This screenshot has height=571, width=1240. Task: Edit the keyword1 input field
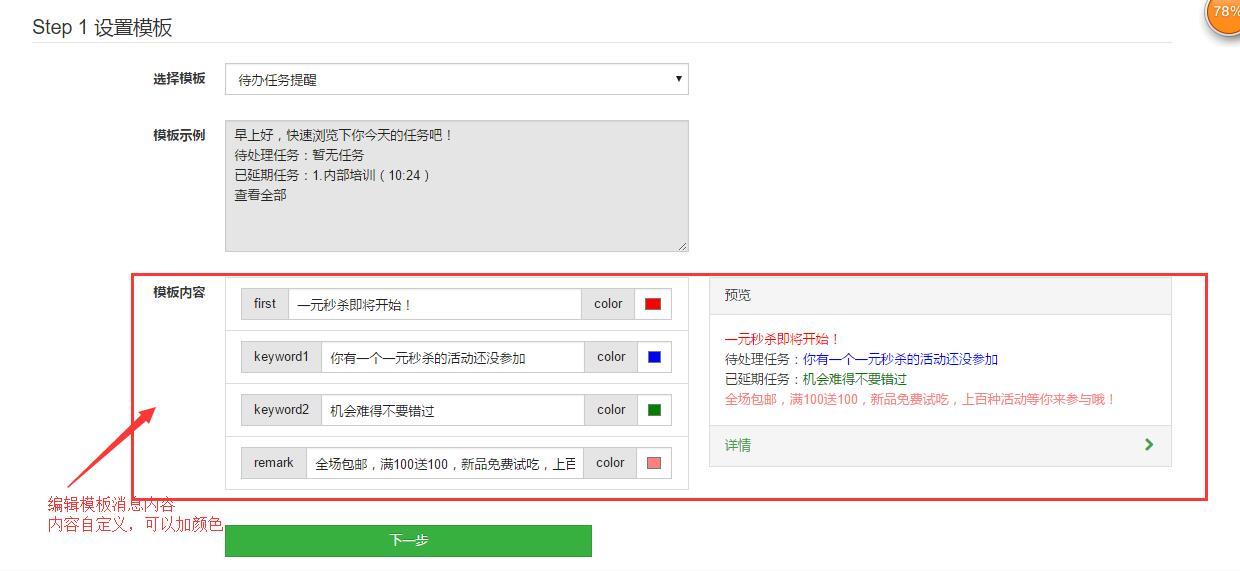452,357
